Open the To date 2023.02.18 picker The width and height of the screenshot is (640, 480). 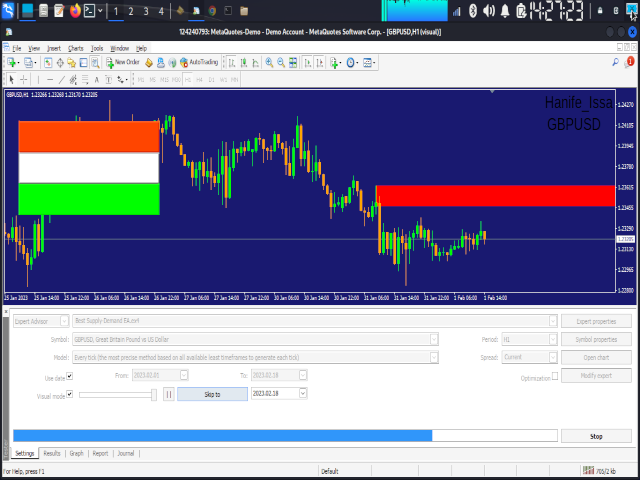tap(302, 375)
